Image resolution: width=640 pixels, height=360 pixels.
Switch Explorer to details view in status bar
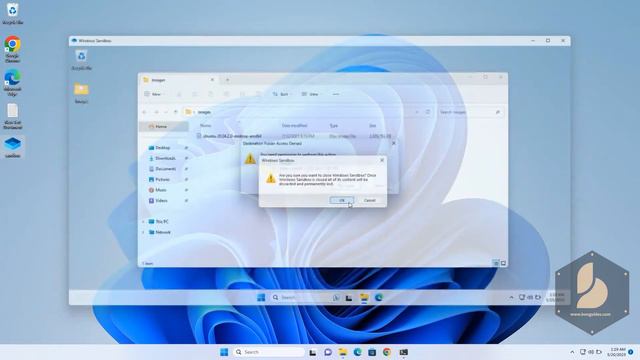pyautogui.click(x=496, y=263)
